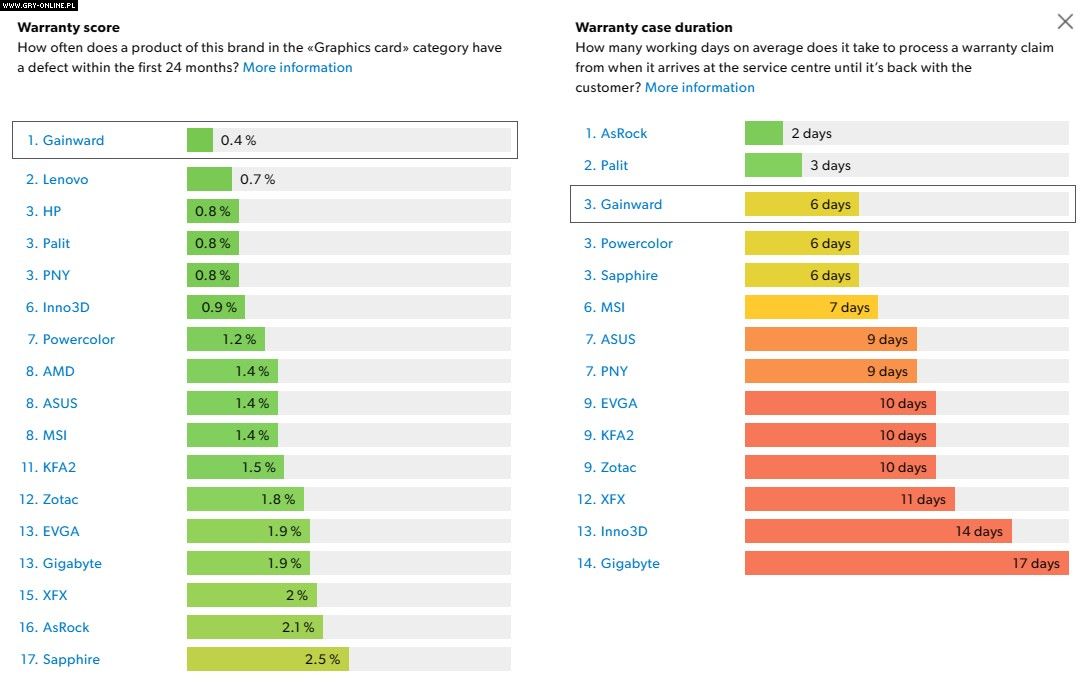Select EVGA in the case duration list
Image resolution: width=1088 pixels, height=684 pixels.
pyautogui.click(x=619, y=404)
